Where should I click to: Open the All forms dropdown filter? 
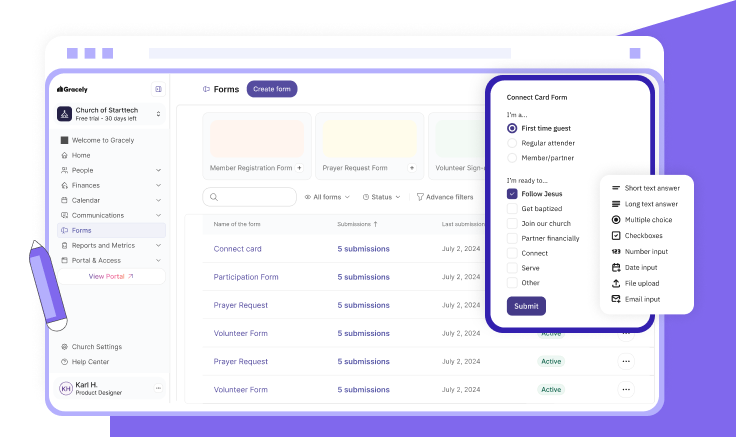pyautogui.click(x=327, y=197)
